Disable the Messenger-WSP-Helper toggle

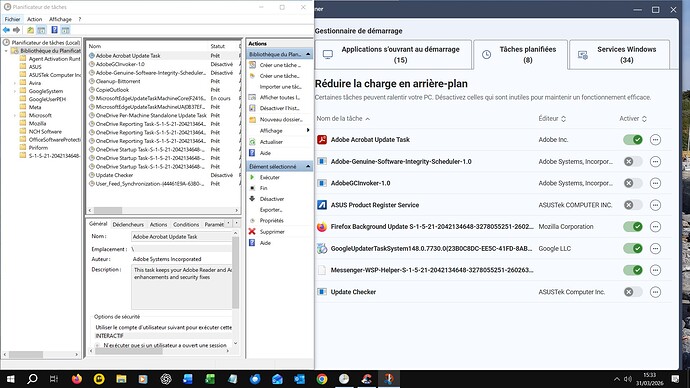633,270
